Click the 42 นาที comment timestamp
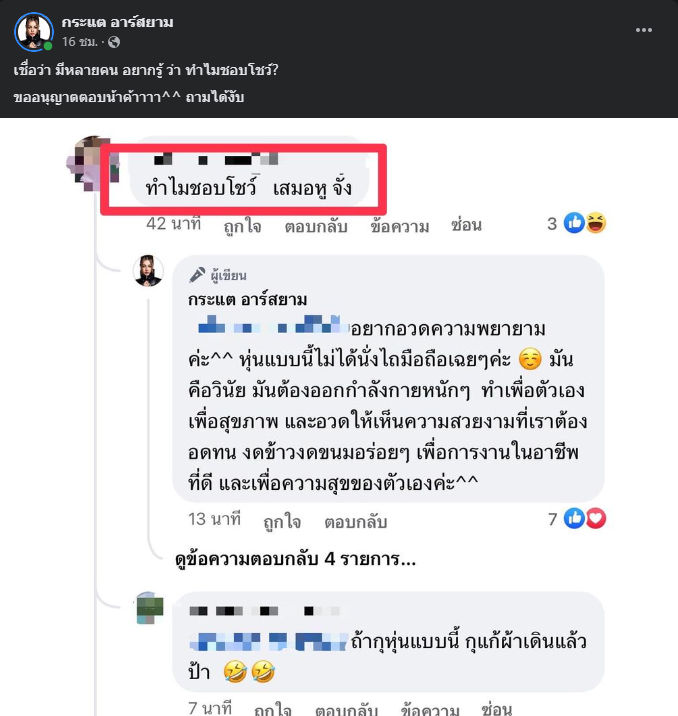The height and width of the screenshot is (716, 678). click(173, 225)
